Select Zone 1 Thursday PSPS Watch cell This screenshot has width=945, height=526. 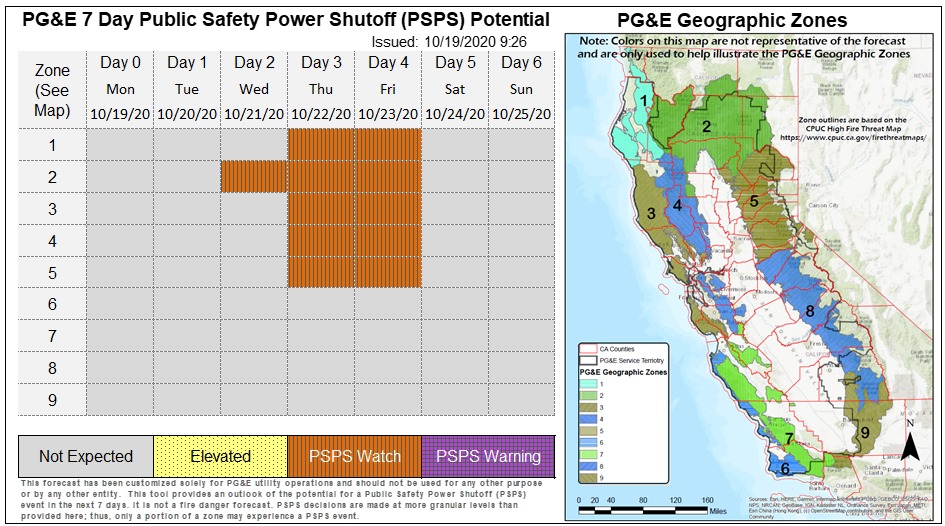[x=321, y=145]
